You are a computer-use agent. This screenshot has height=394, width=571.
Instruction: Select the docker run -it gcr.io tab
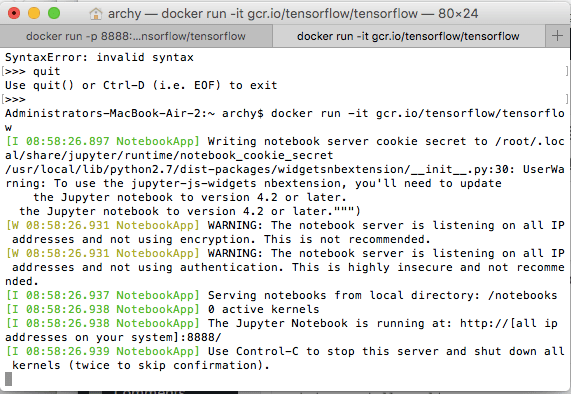click(x=408, y=36)
